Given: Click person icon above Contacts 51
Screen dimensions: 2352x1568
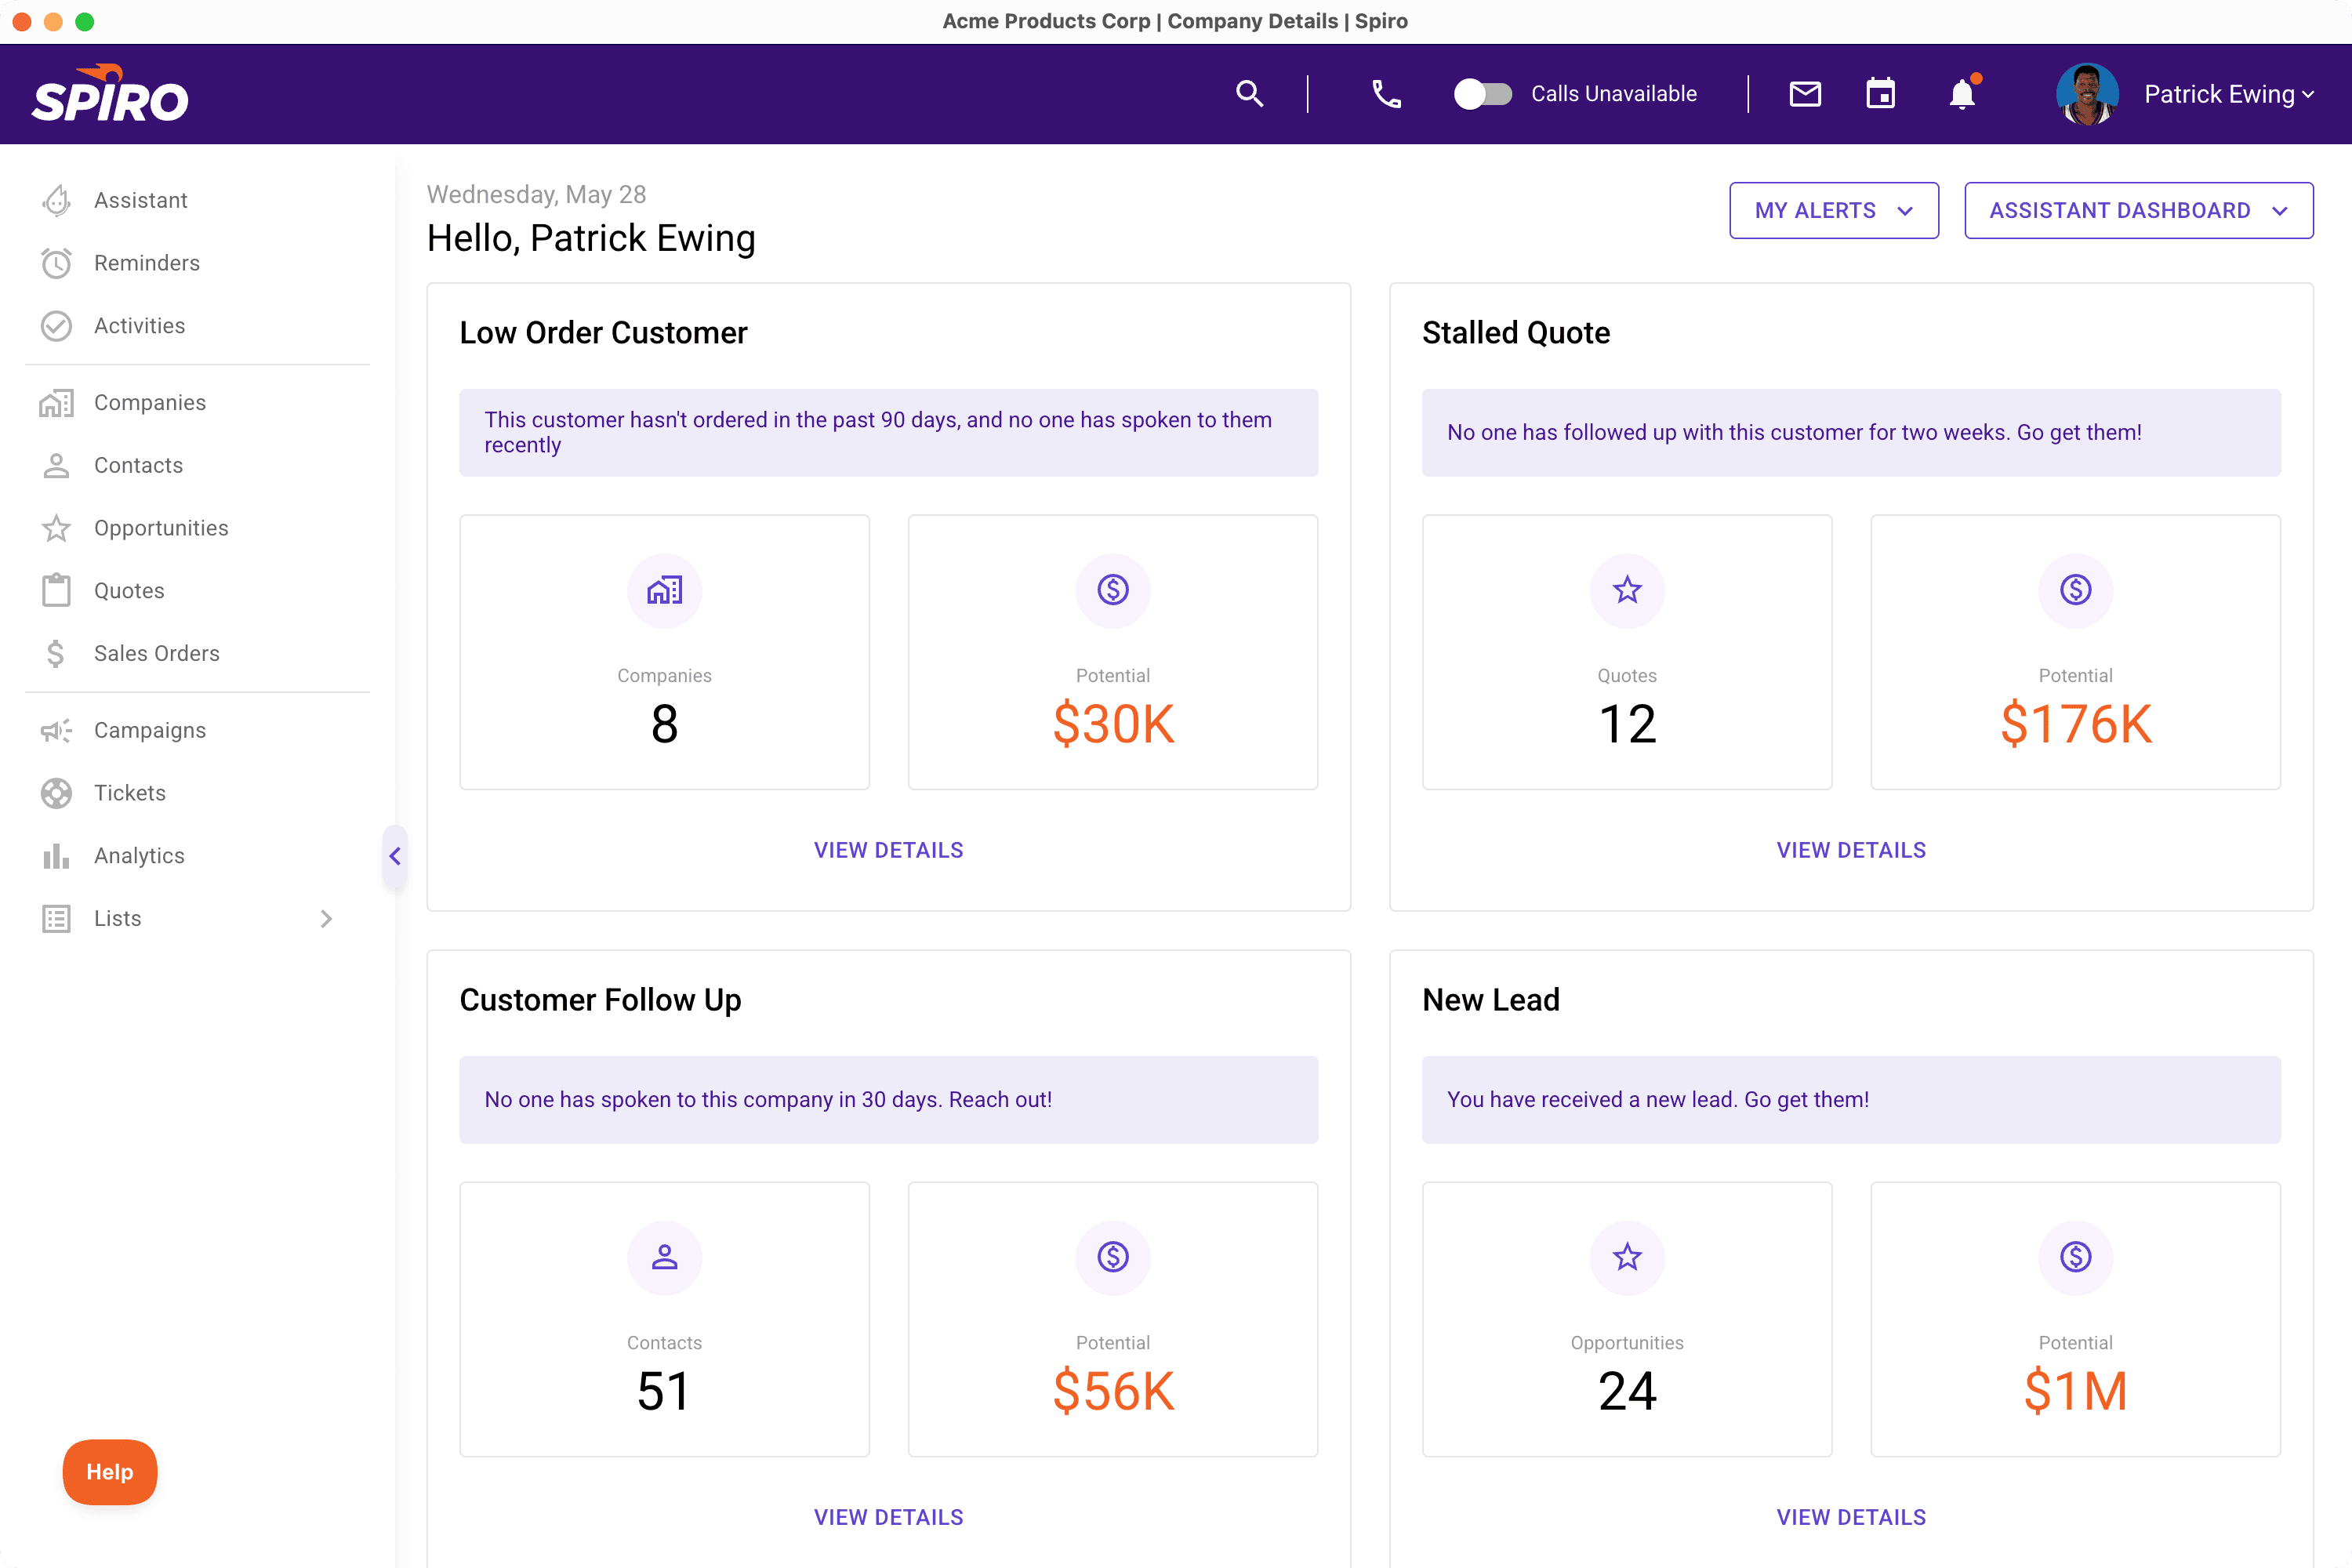Looking at the screenshot, I should [x=664, y=1257].
